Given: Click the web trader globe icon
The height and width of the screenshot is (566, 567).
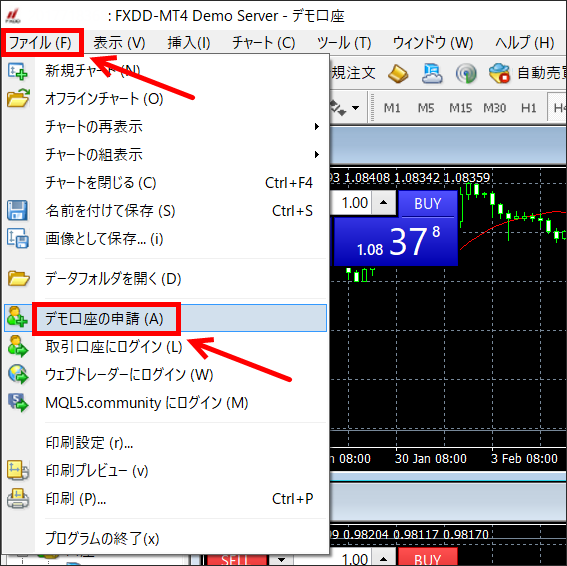Looking at the screenshot, I should [x=18, y=374].
